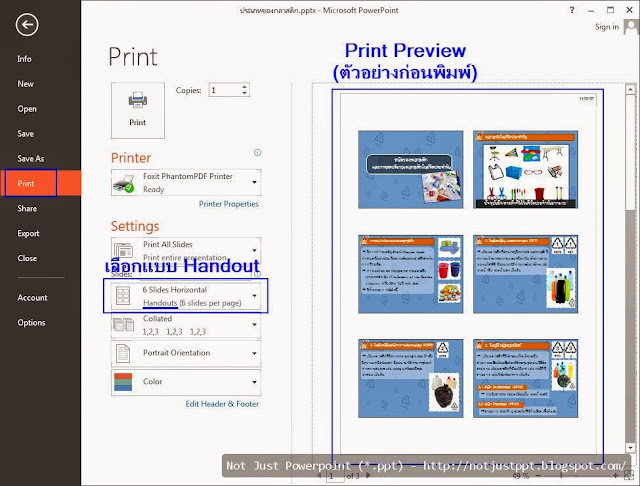Image resolution: width=640 pixels, height=486 pixels.
Task: Click the Zoom to Page fit icon
Action: point(627,476)
